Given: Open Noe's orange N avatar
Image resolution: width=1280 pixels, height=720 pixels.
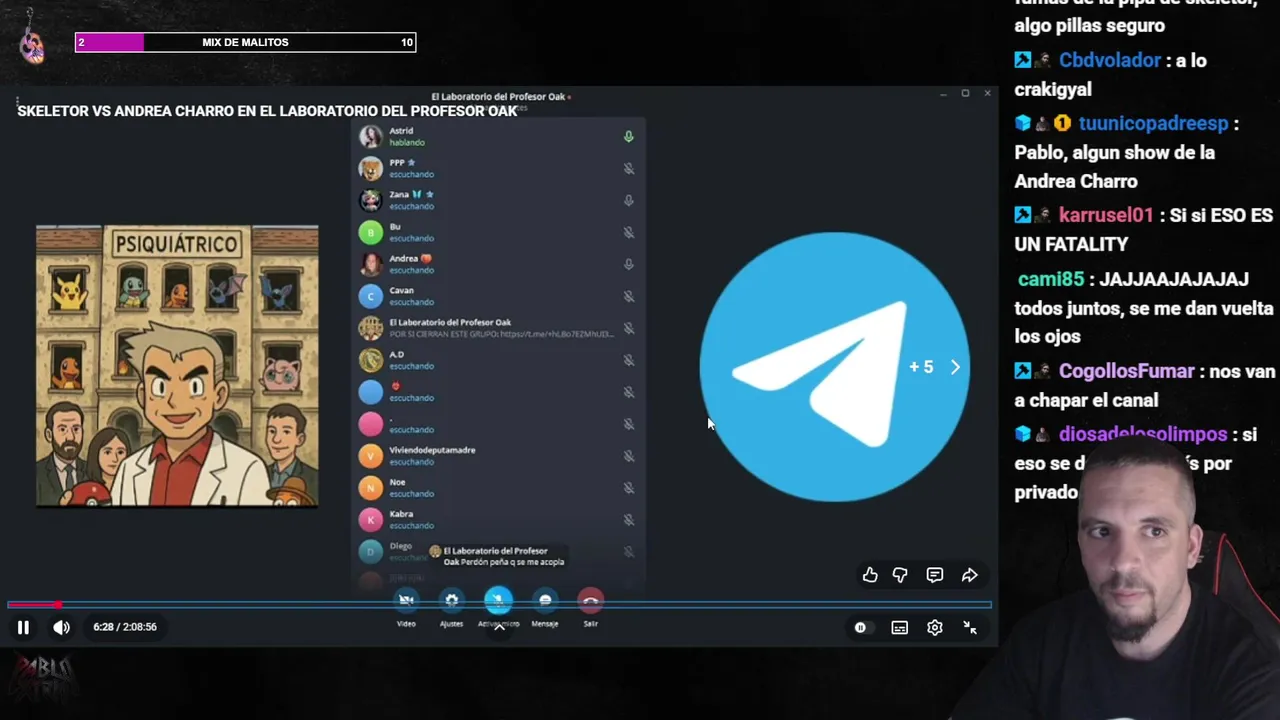Looking at the screenshot, I should (371, 488).
